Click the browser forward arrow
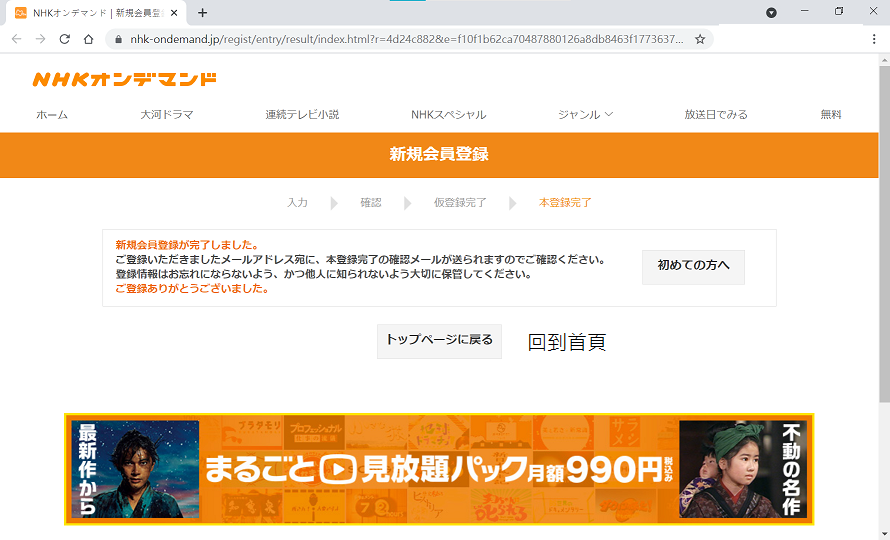The width and height of the screenshot is (890, 540). [40, 39]
